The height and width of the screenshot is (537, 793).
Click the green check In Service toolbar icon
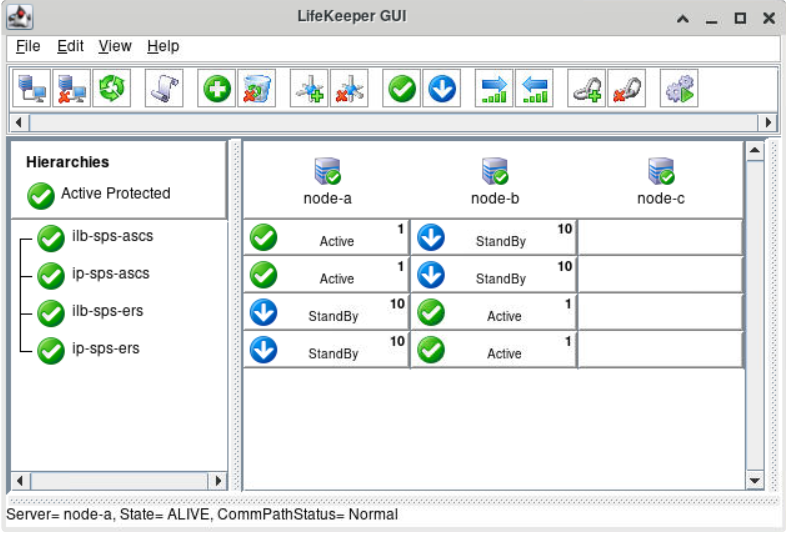[402, 88]
